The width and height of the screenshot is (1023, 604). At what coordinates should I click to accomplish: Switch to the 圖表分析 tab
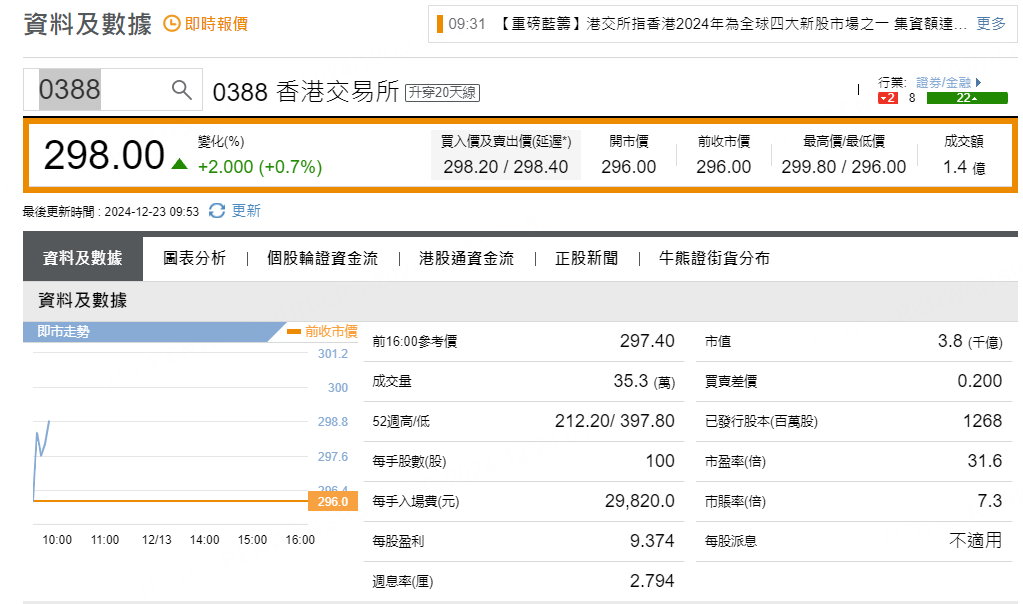click(x=194, y=258)
